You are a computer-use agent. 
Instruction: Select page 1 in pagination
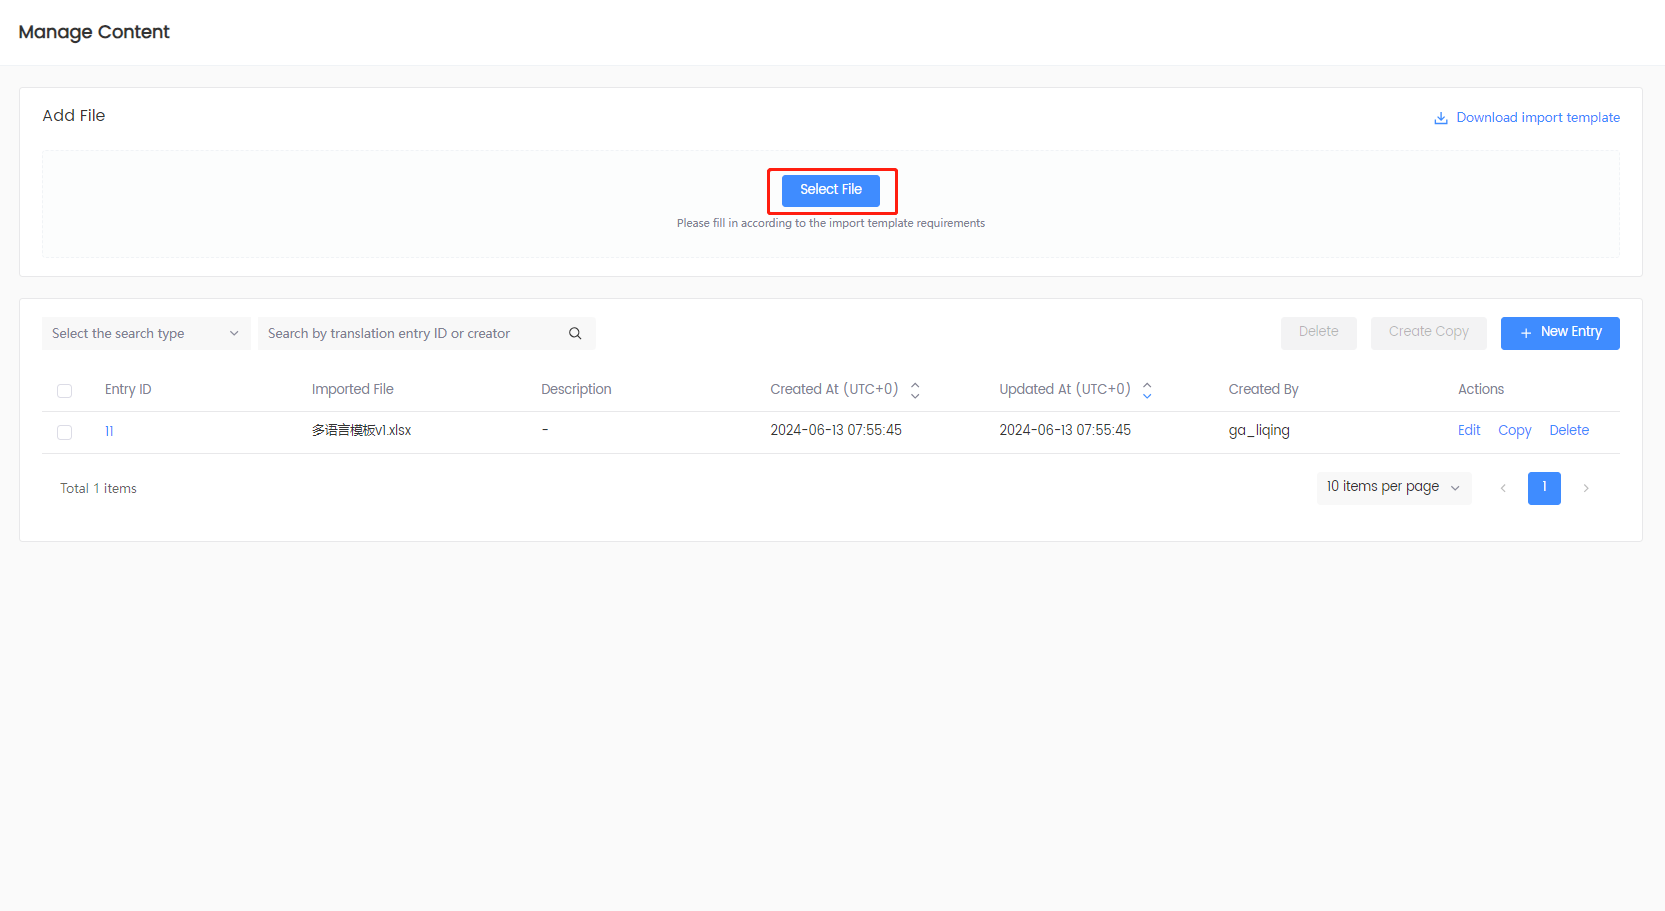[1544, 488]
